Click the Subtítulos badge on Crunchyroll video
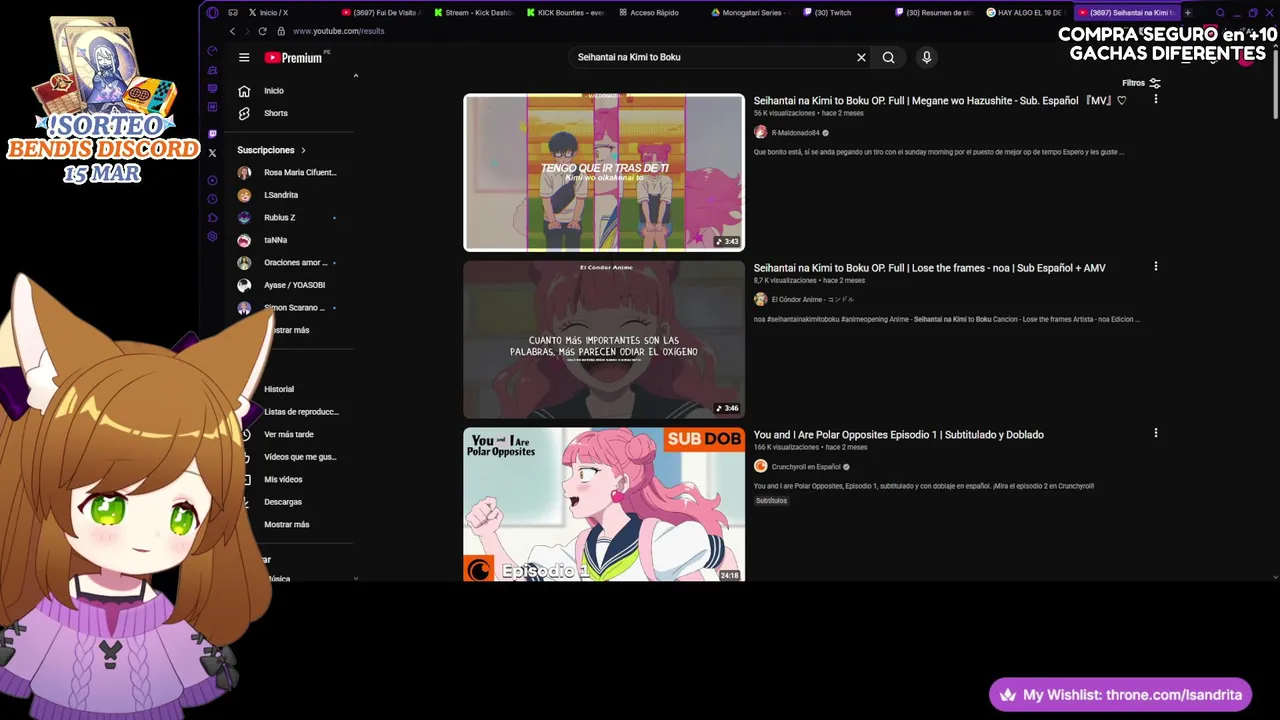This screenshot has height=720, width=1280. (771, 501)
